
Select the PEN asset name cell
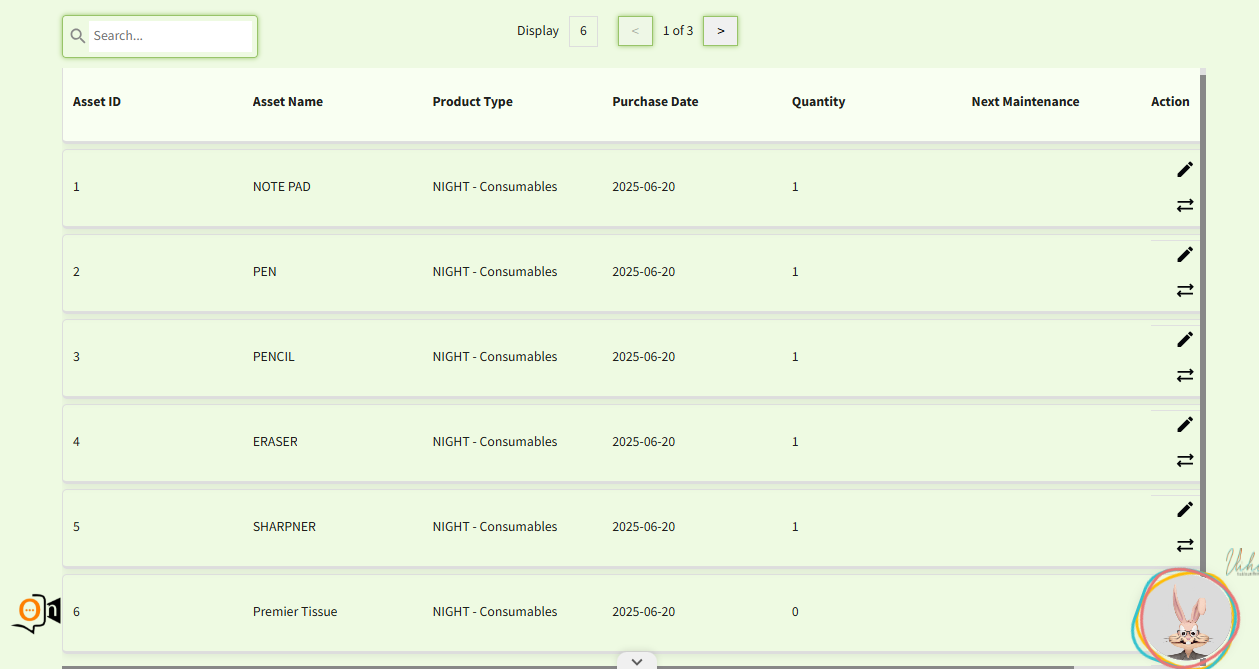[265, 272]
